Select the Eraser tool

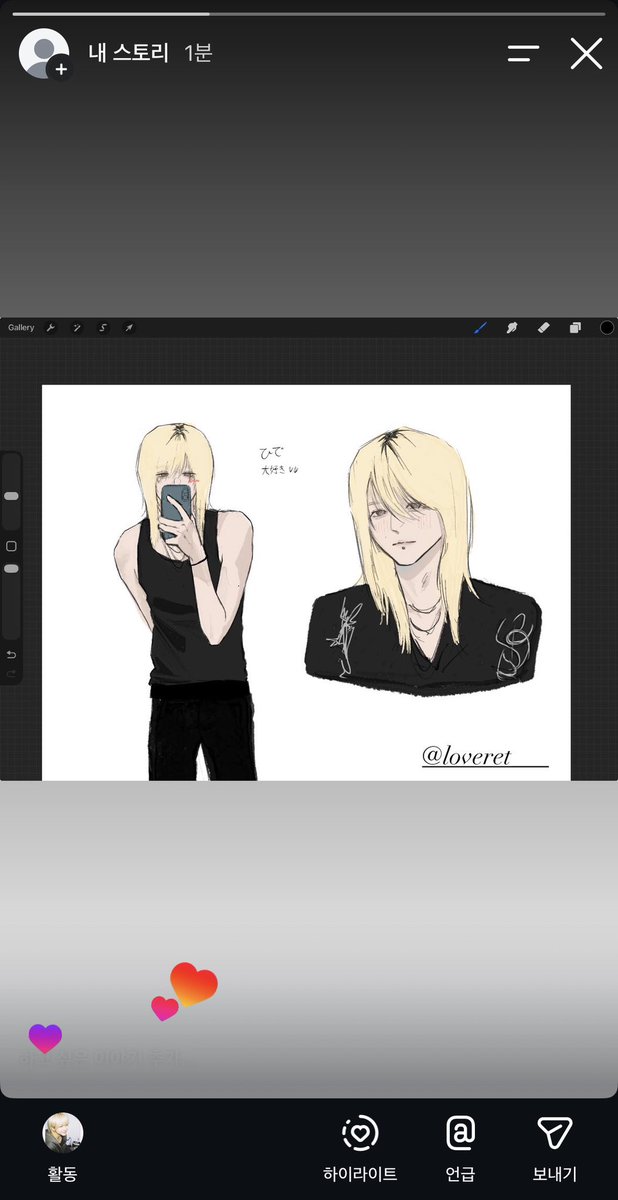pos(544,327)
